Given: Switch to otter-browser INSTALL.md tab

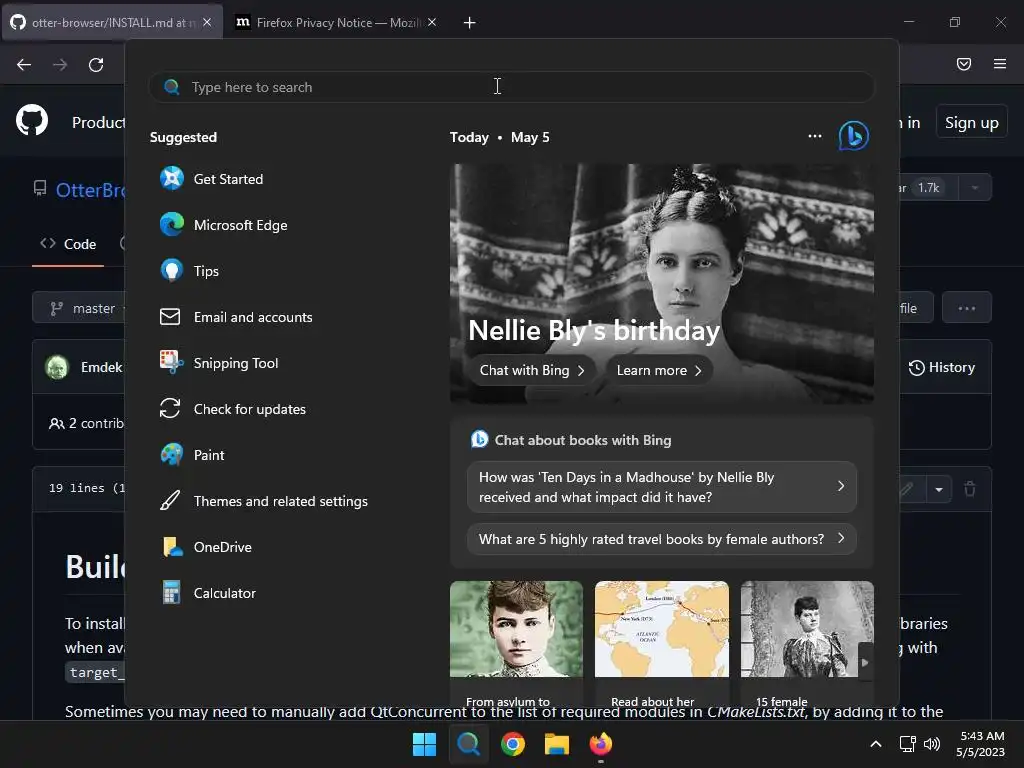Looking at the screenshot, I should (x=111, y=23).
